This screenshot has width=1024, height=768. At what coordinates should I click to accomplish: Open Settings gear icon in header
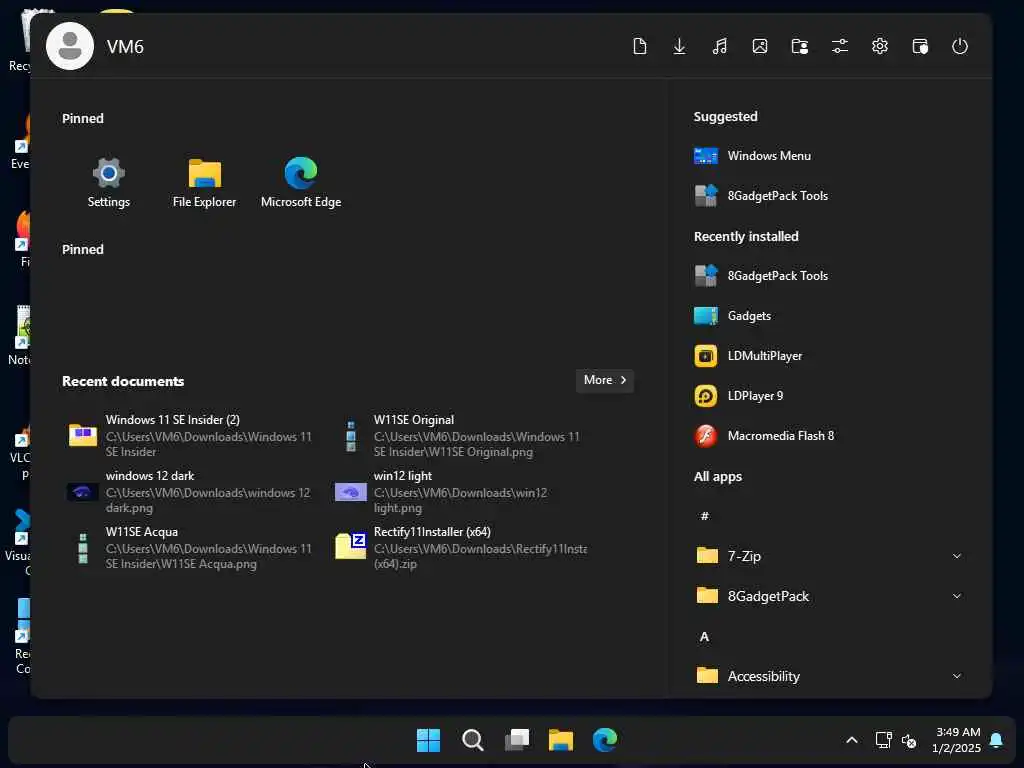coord(880,46)
